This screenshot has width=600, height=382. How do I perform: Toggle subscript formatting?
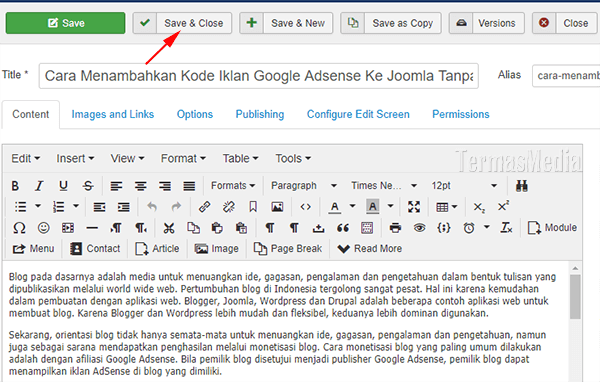click(479, 207)
